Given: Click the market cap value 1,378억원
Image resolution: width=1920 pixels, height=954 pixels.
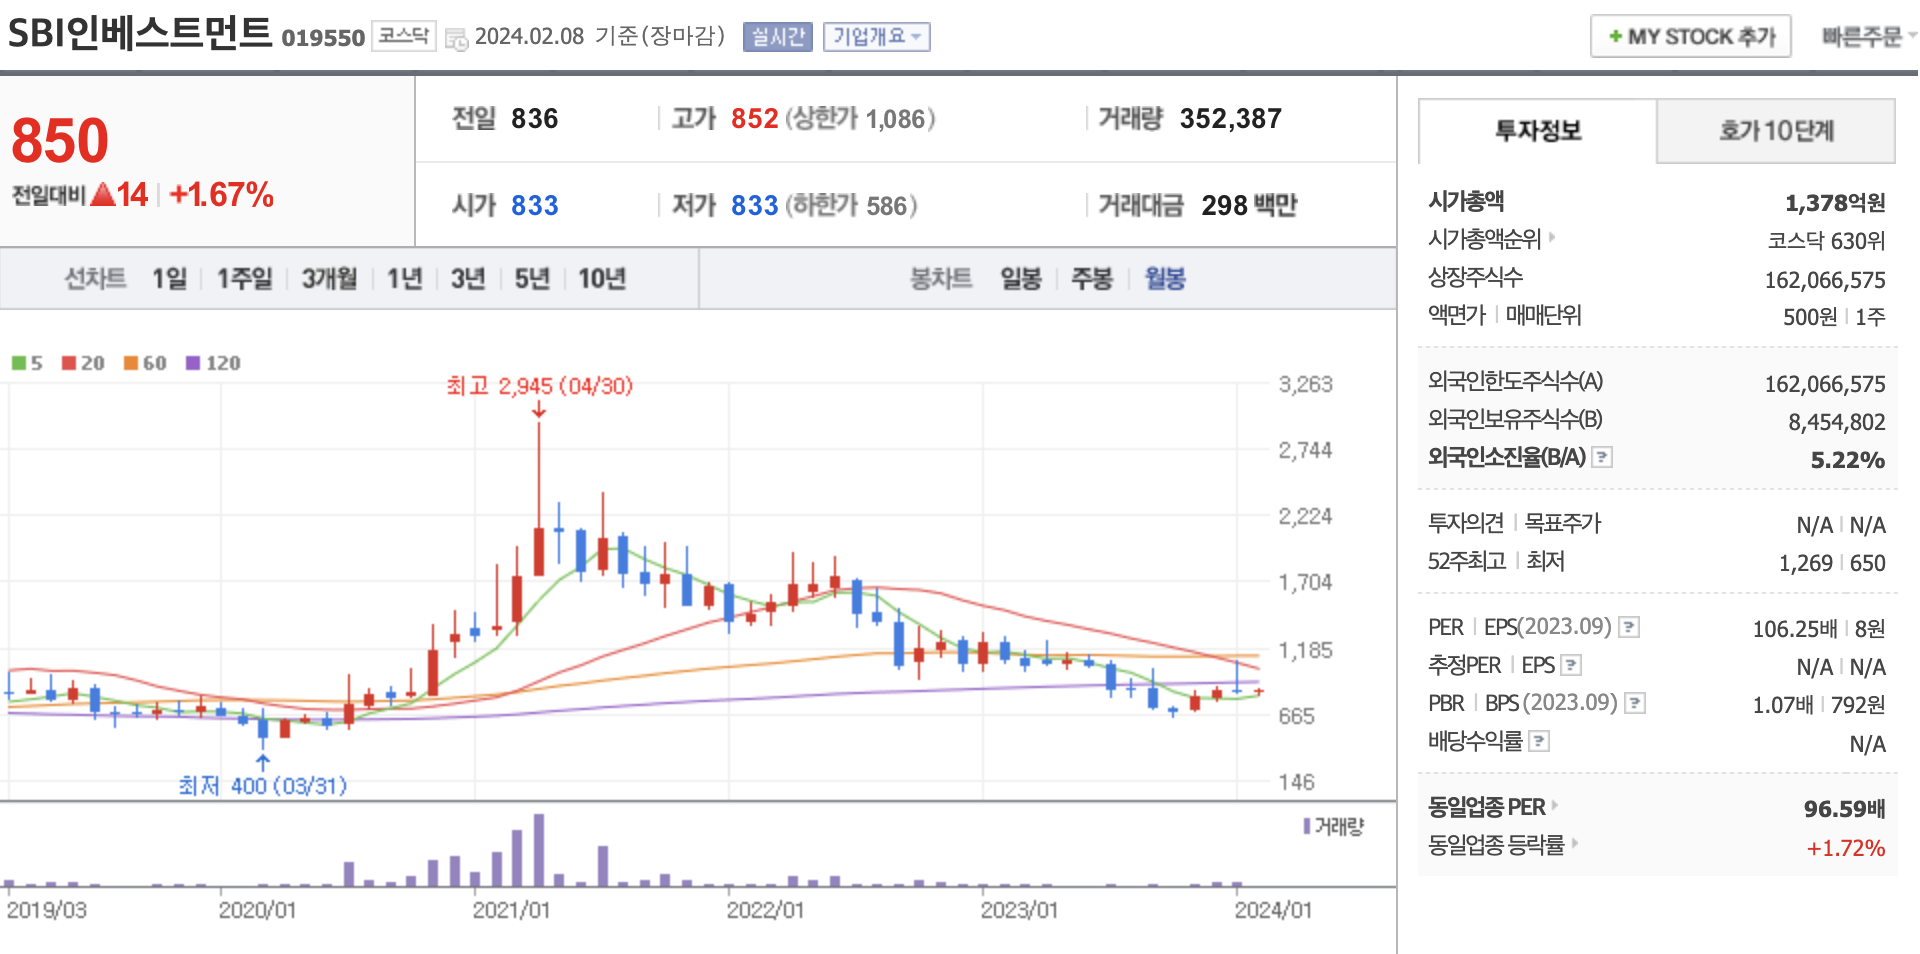Looking at the screenshot, I should [x=1835, y=203].
